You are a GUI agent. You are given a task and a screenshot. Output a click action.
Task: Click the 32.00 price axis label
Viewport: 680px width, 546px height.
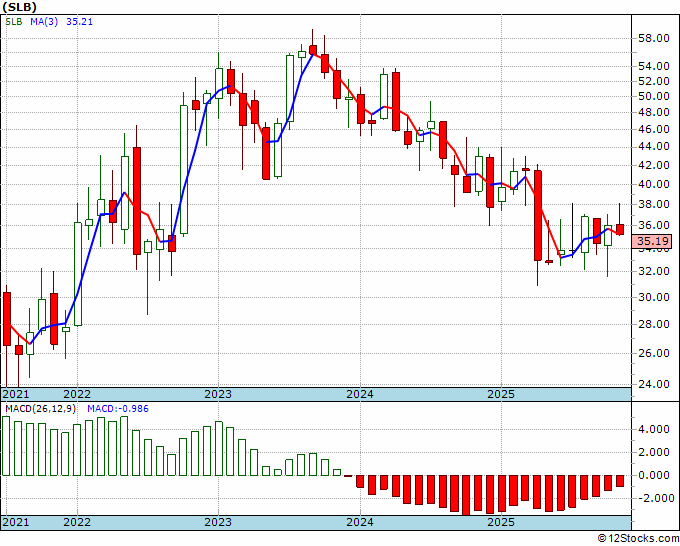[x=654, y=271]
